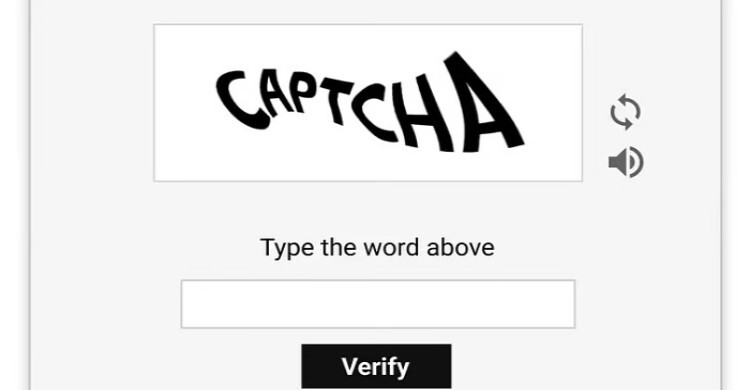750x390 pixels.
Task: Switch to audio challenge using the speaker icon
Action: click(626, 162)
